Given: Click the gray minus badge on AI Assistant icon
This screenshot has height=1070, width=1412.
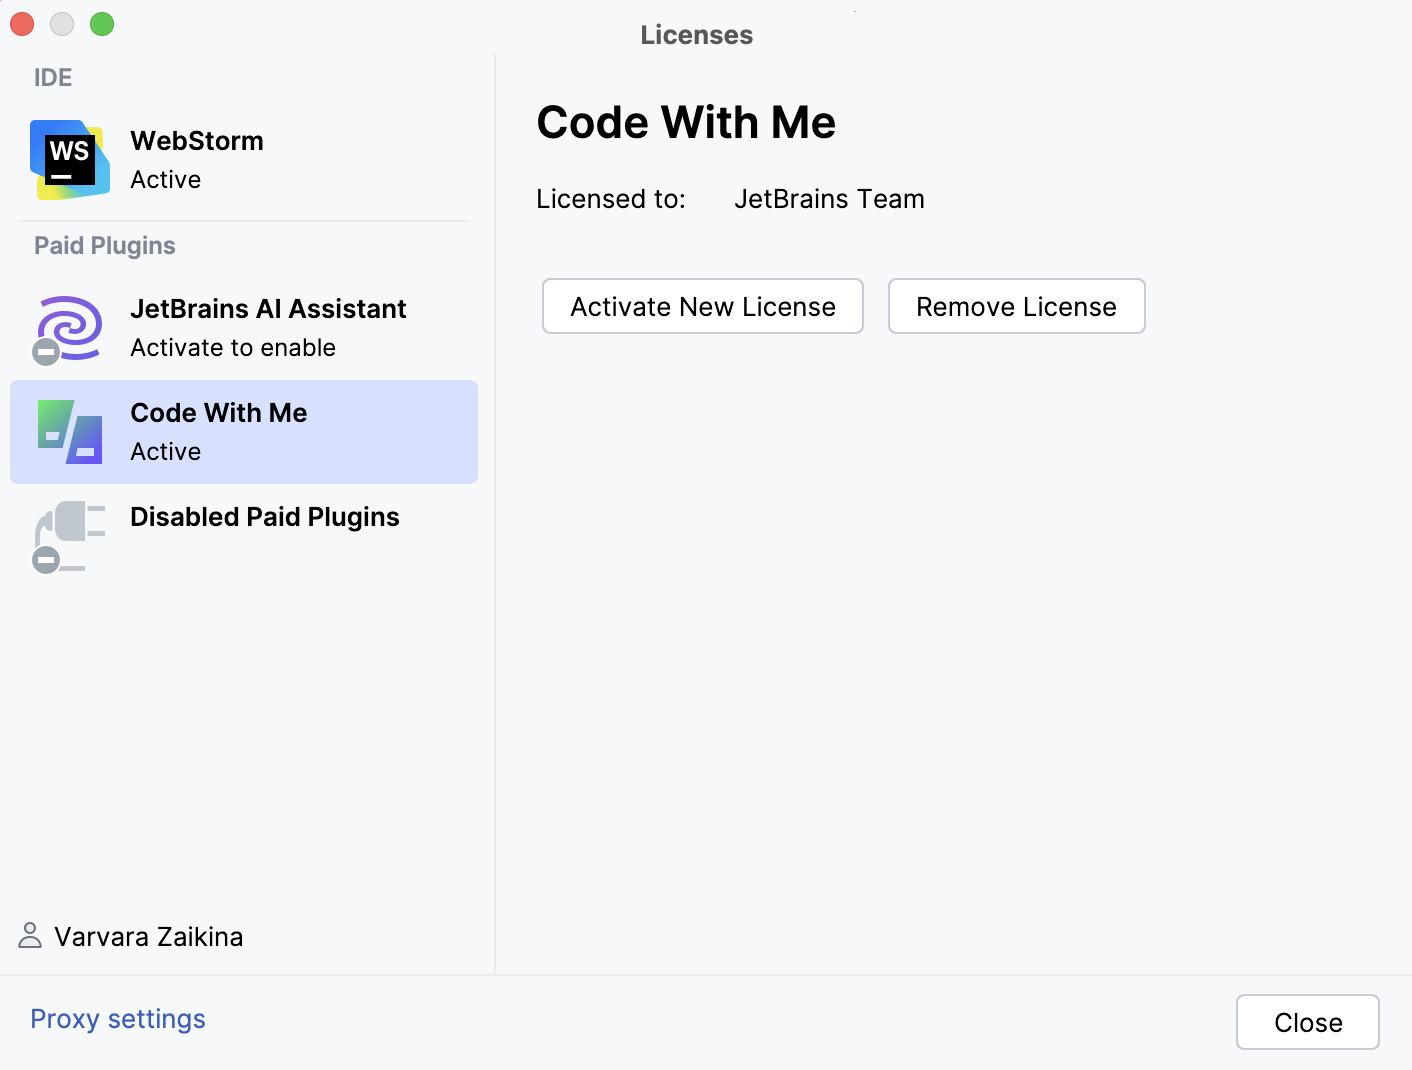Looking at the screenshot, I should pyautogui.click(x=46, y=352).
